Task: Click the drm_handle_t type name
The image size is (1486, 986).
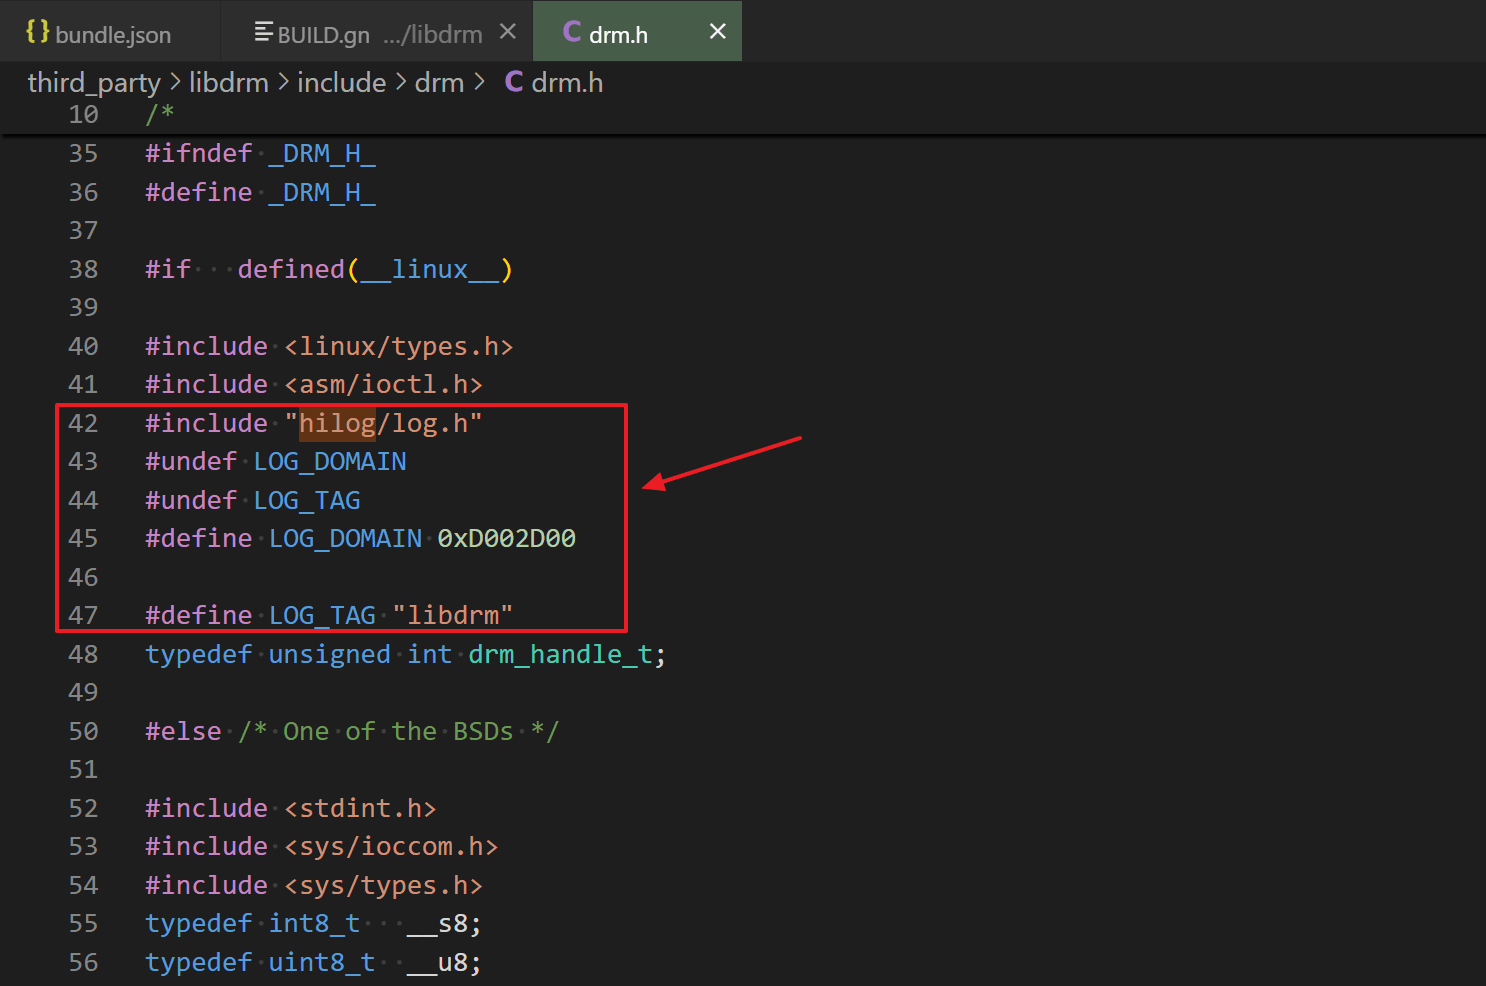Action: point(561,655)
